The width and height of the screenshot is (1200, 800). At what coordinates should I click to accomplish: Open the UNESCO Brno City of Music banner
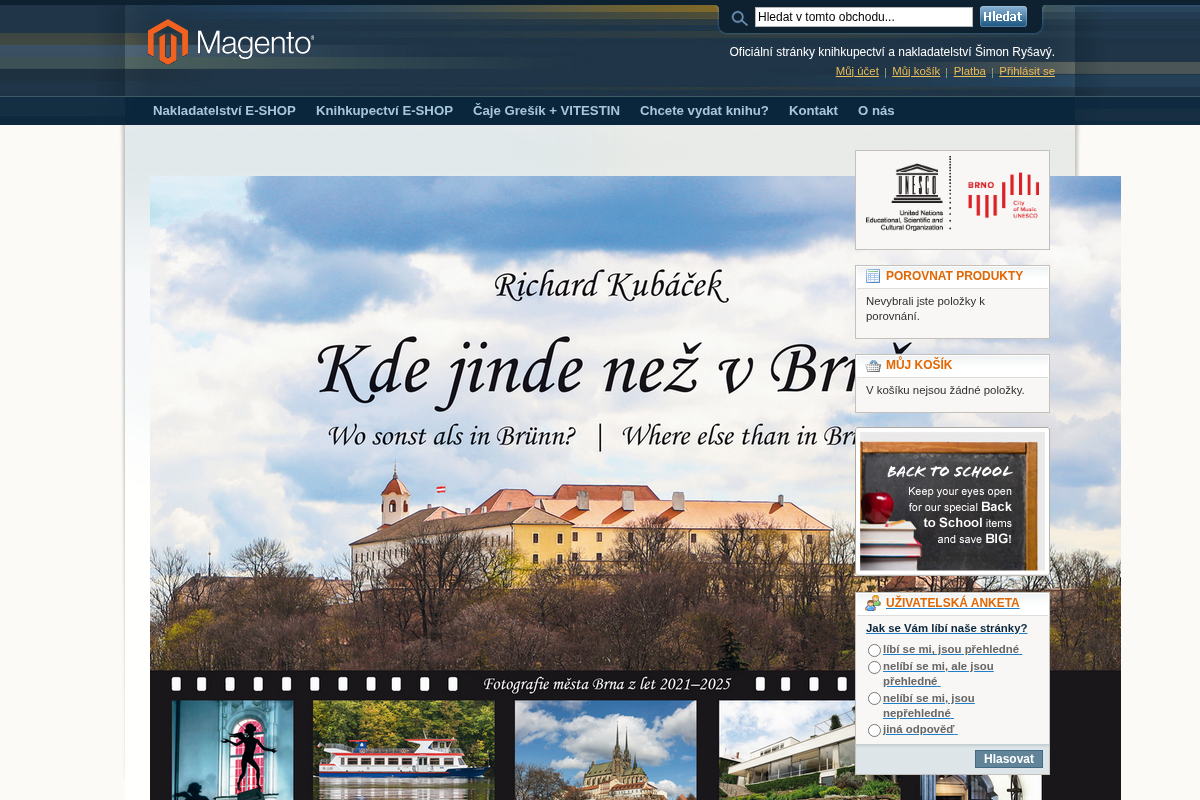tap(952, 200)
